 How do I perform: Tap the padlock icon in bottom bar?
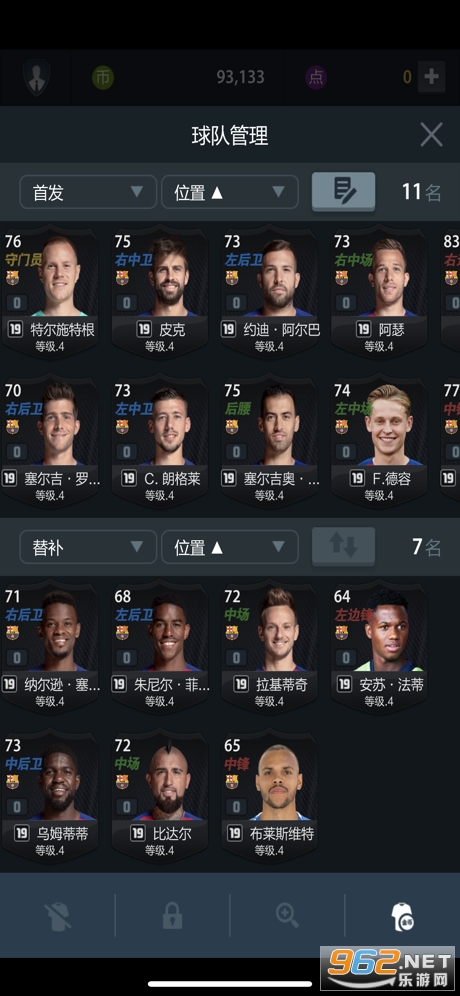[172, 916]
